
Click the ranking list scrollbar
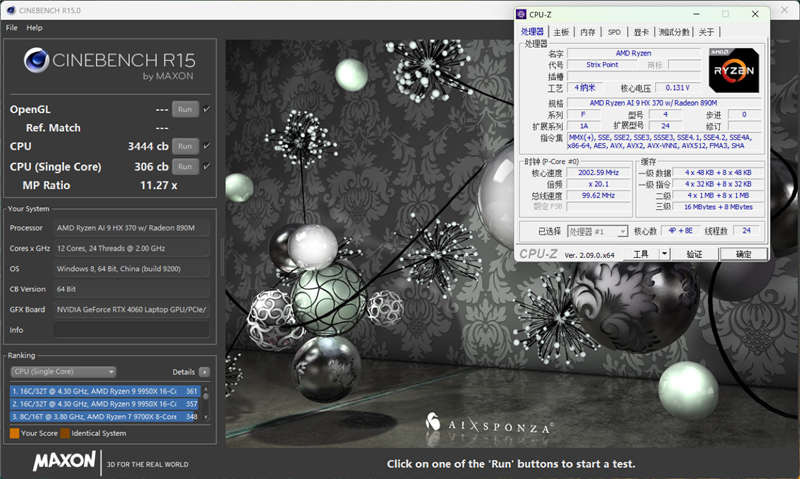[x=206, y=404]
